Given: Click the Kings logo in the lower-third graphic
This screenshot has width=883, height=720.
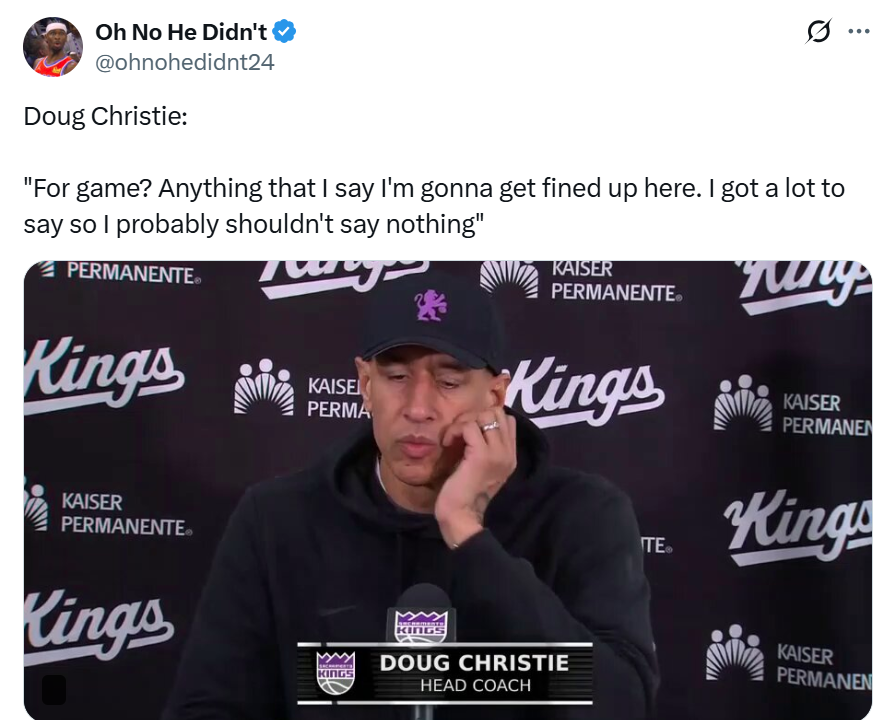Looking at the screenshot, I should (335, 673).
